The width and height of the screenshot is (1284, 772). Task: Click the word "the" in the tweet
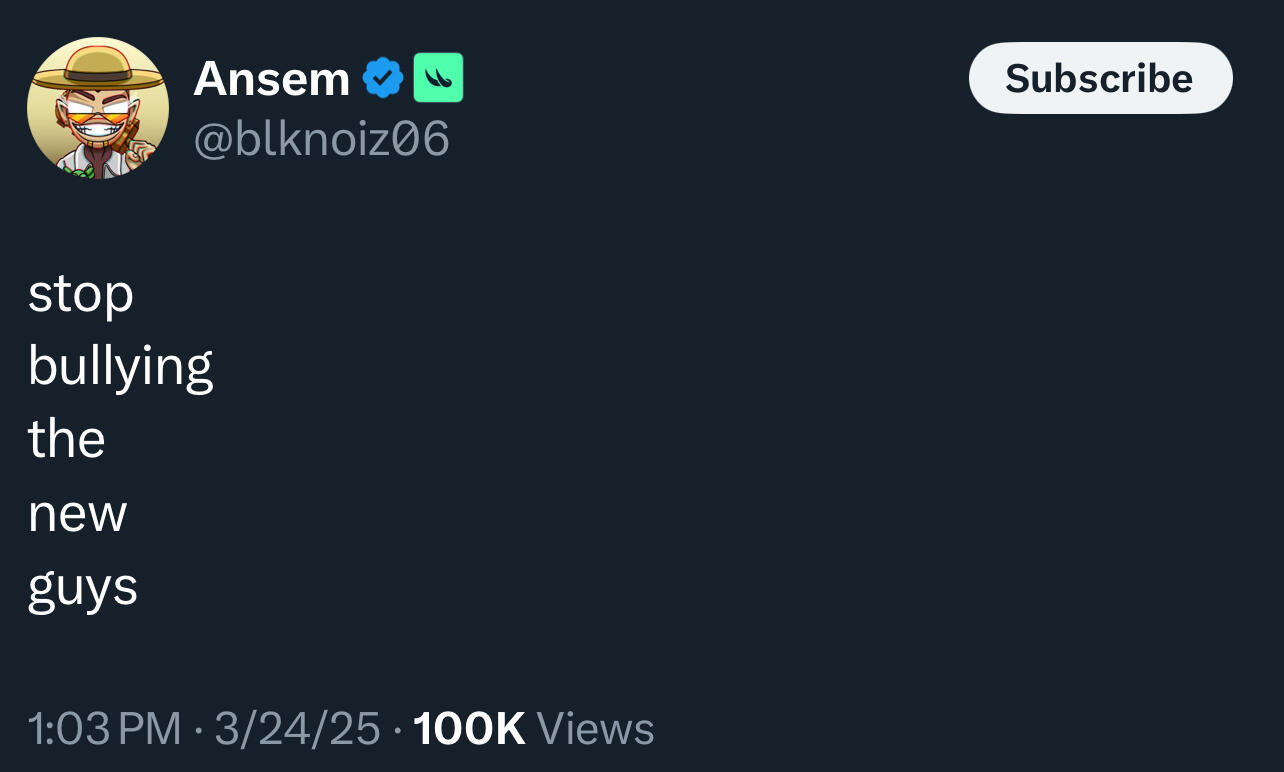[x=67, y=440]
